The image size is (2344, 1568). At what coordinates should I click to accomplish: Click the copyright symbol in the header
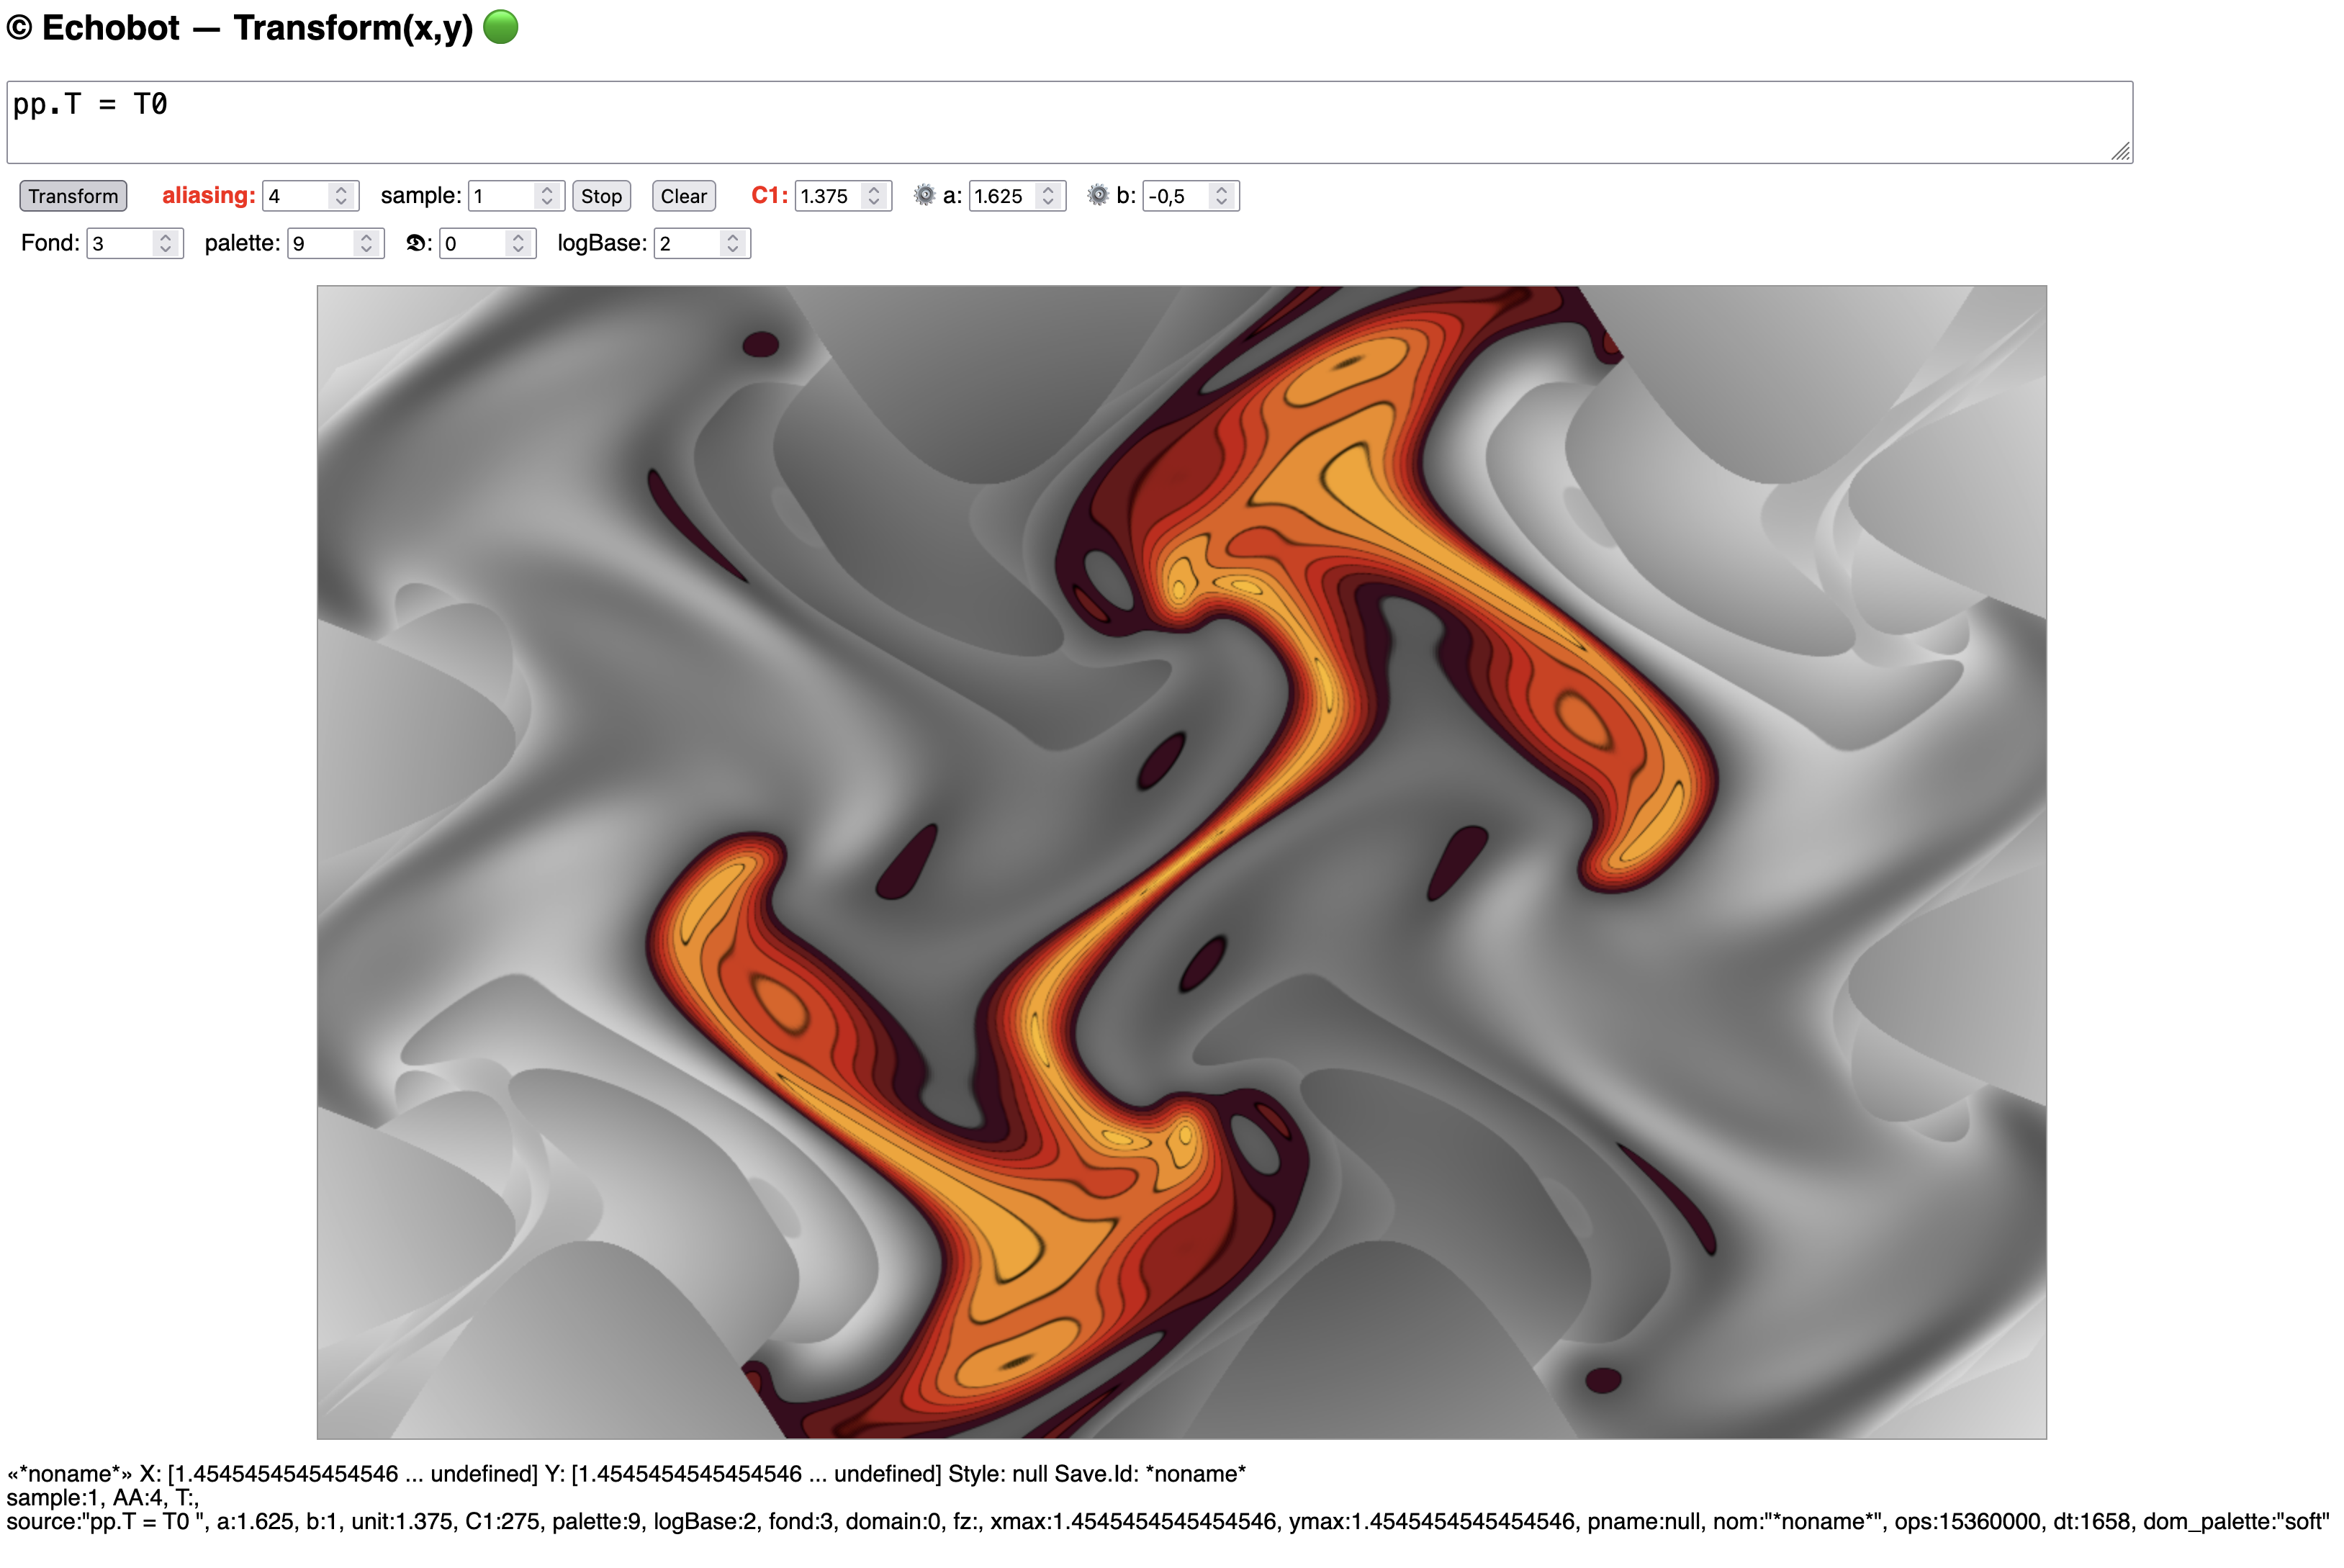click(x=19, y=28)
